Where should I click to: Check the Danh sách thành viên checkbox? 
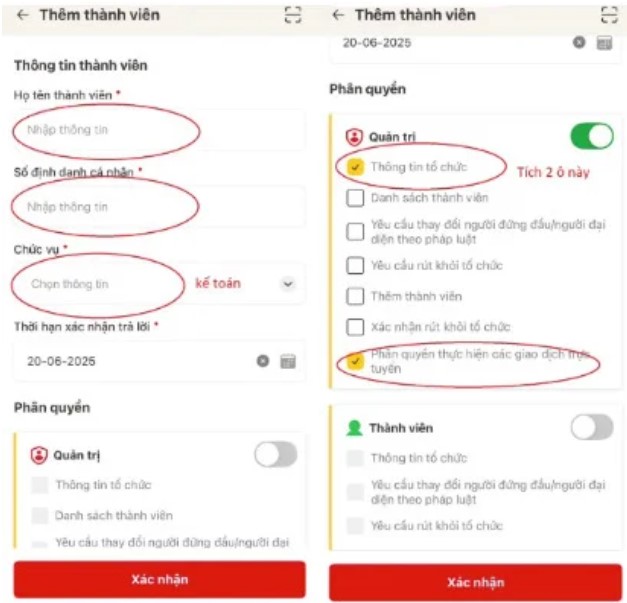(x=355, y=198)
